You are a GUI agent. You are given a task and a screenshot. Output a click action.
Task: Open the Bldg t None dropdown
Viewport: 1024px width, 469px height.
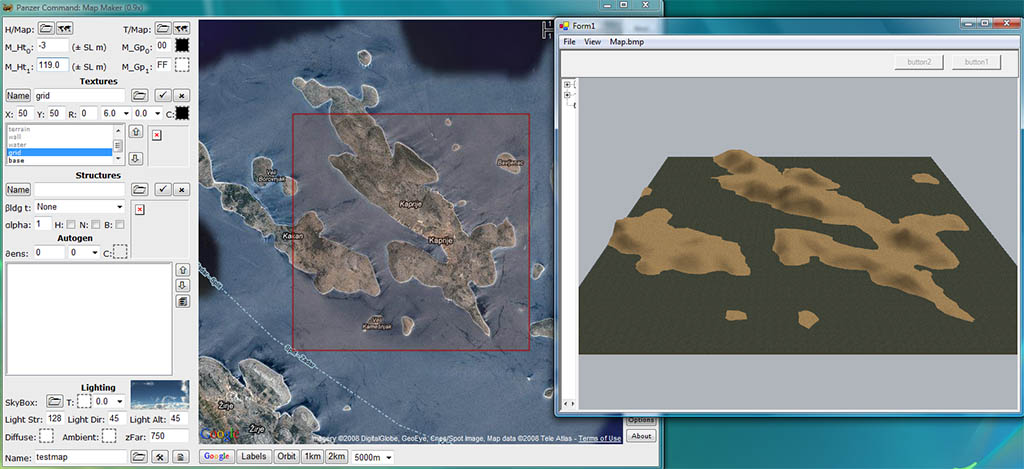[x=79, y=207]
